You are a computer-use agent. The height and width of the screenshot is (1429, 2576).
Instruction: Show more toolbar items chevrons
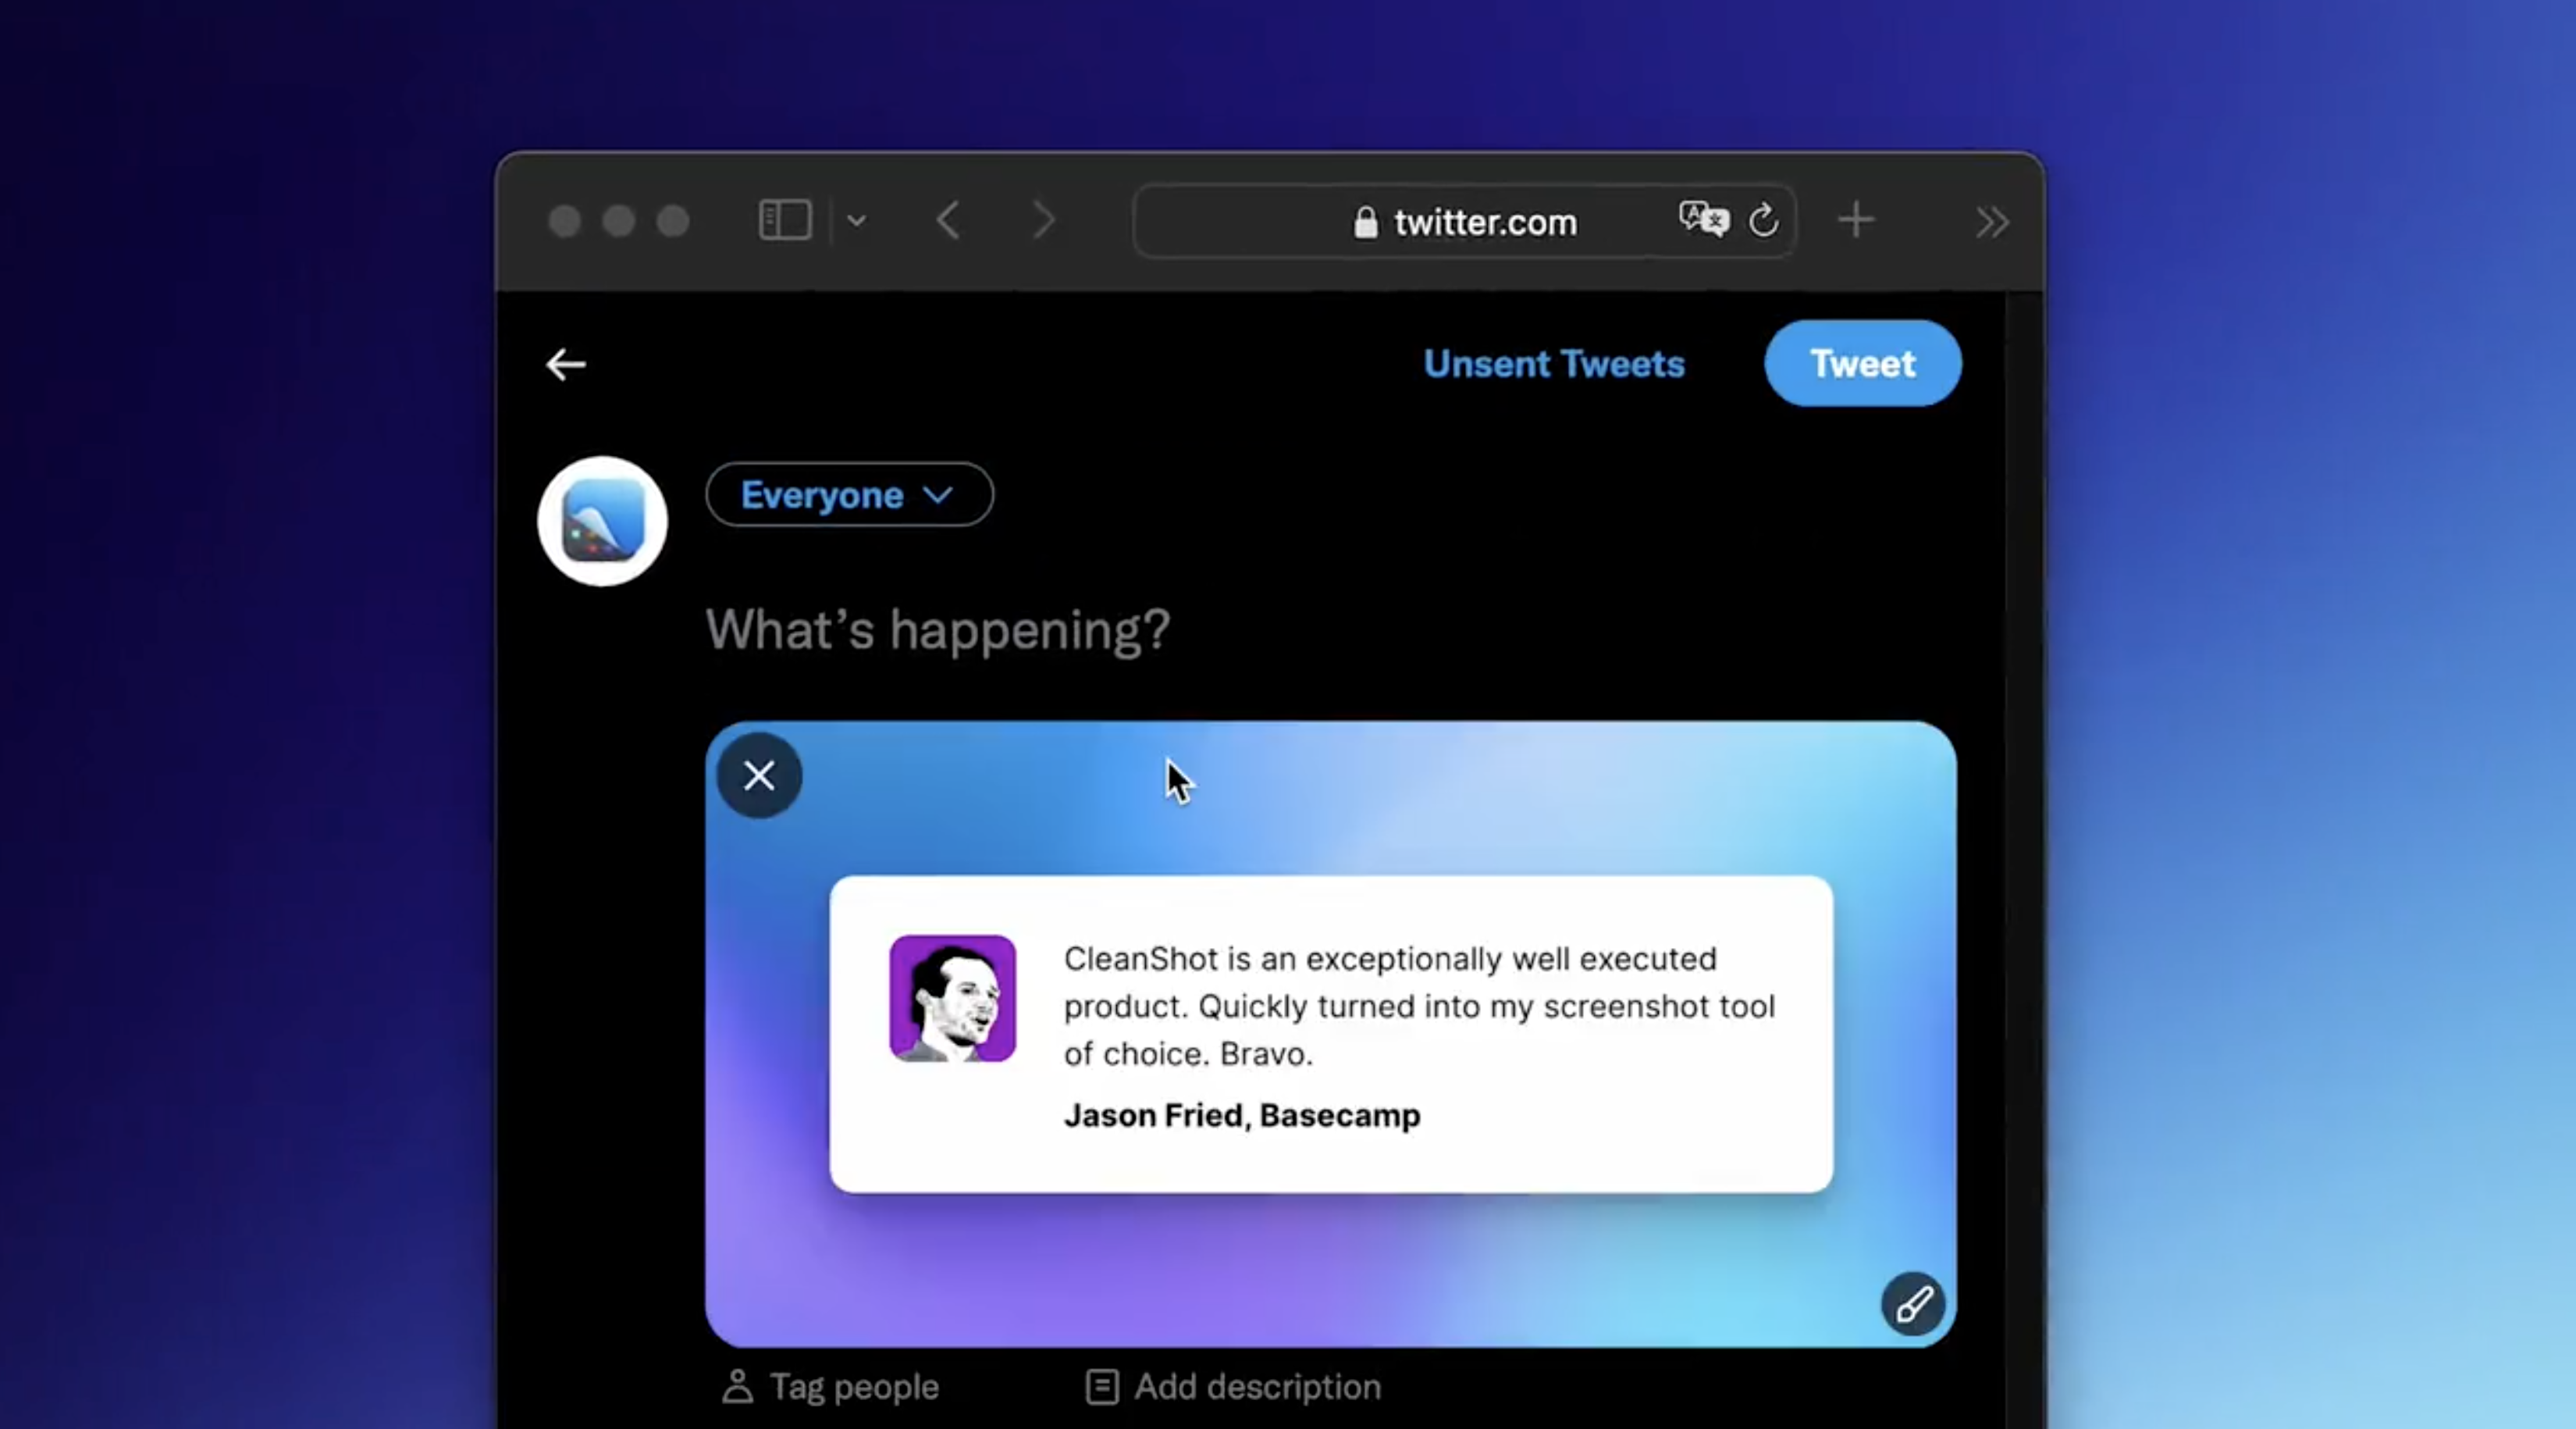[x=1992, y=222]
